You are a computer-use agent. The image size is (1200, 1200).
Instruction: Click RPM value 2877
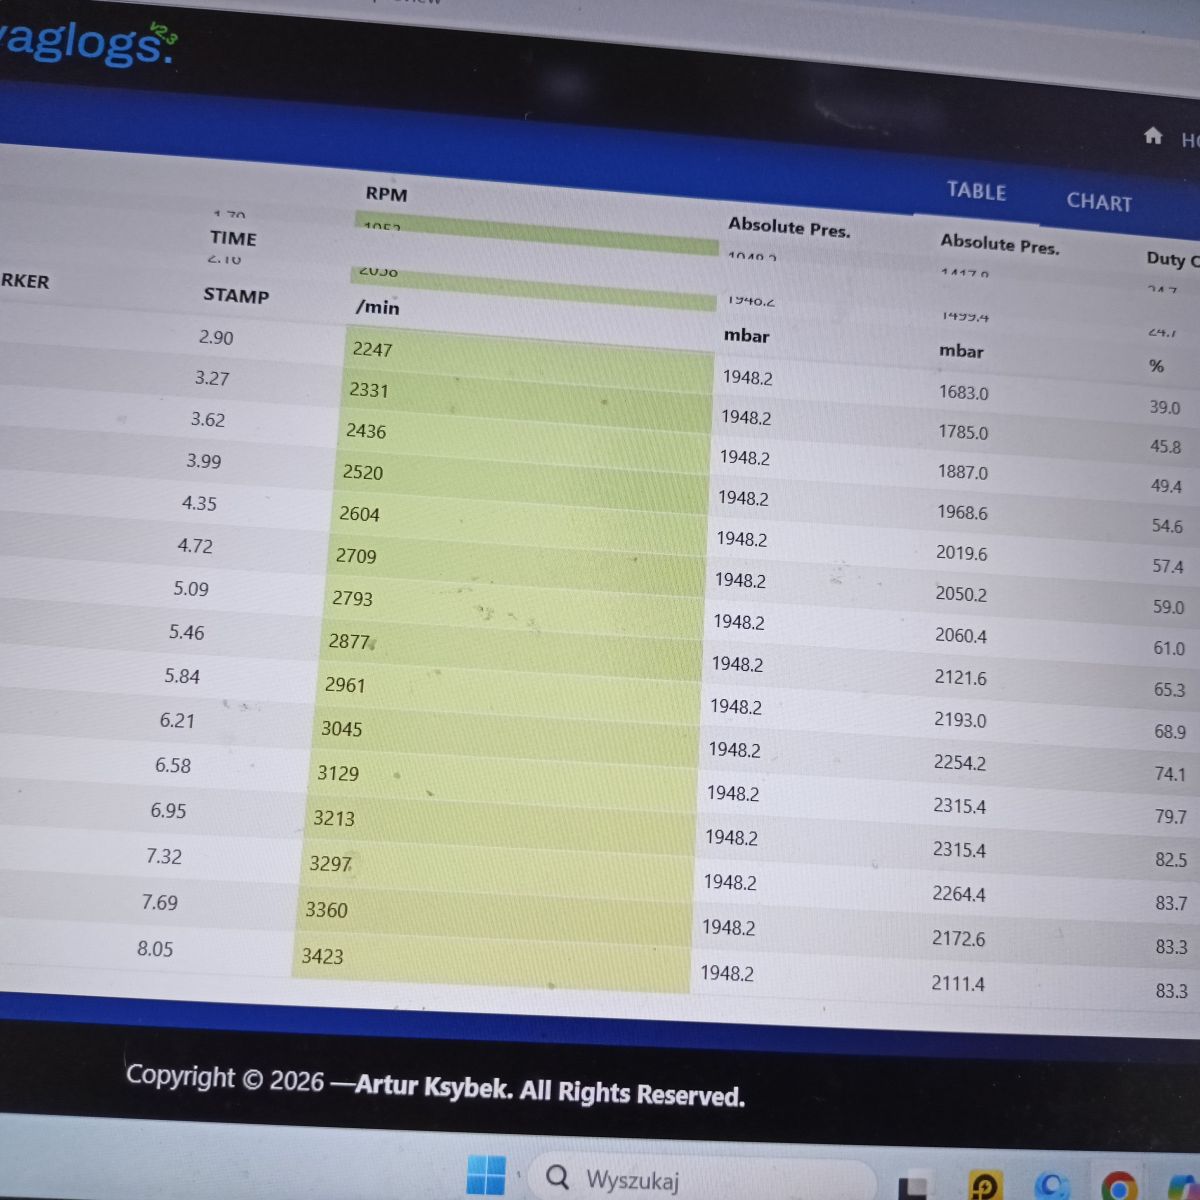349,641
